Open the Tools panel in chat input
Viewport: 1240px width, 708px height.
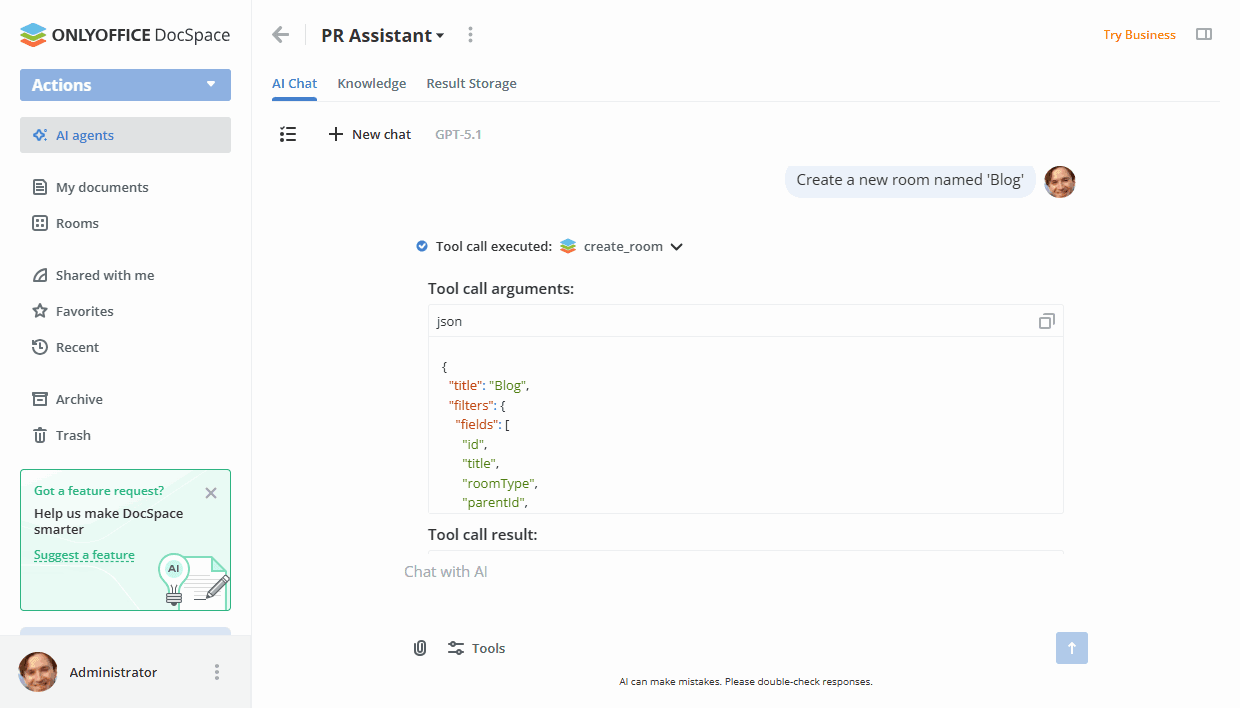[x=476, y=648]
